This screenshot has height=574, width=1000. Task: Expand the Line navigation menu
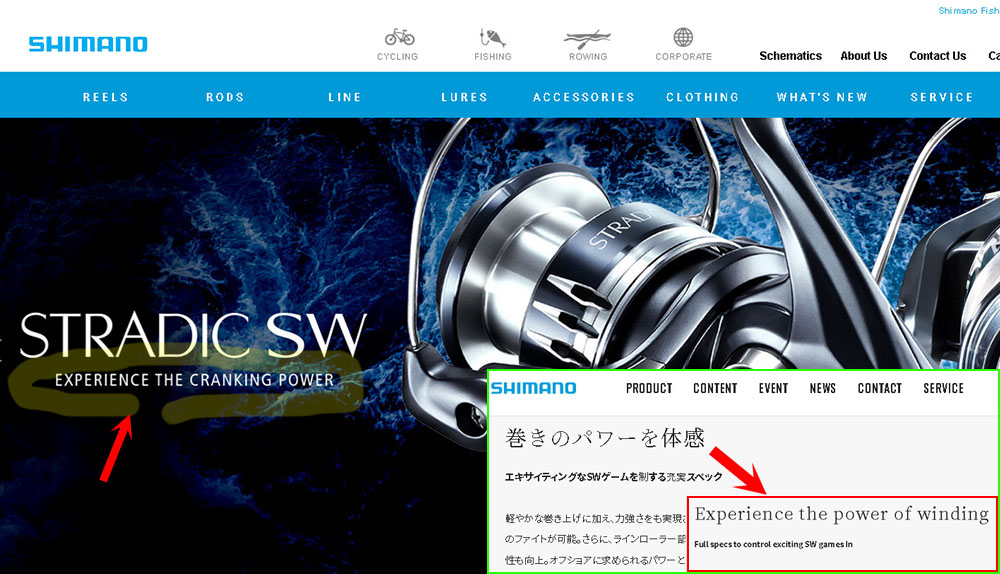(345, 97)
